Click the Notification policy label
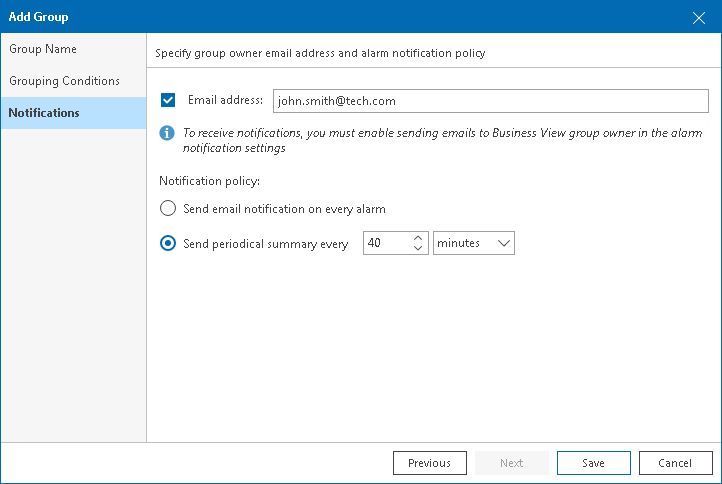 tap(210, 181)
